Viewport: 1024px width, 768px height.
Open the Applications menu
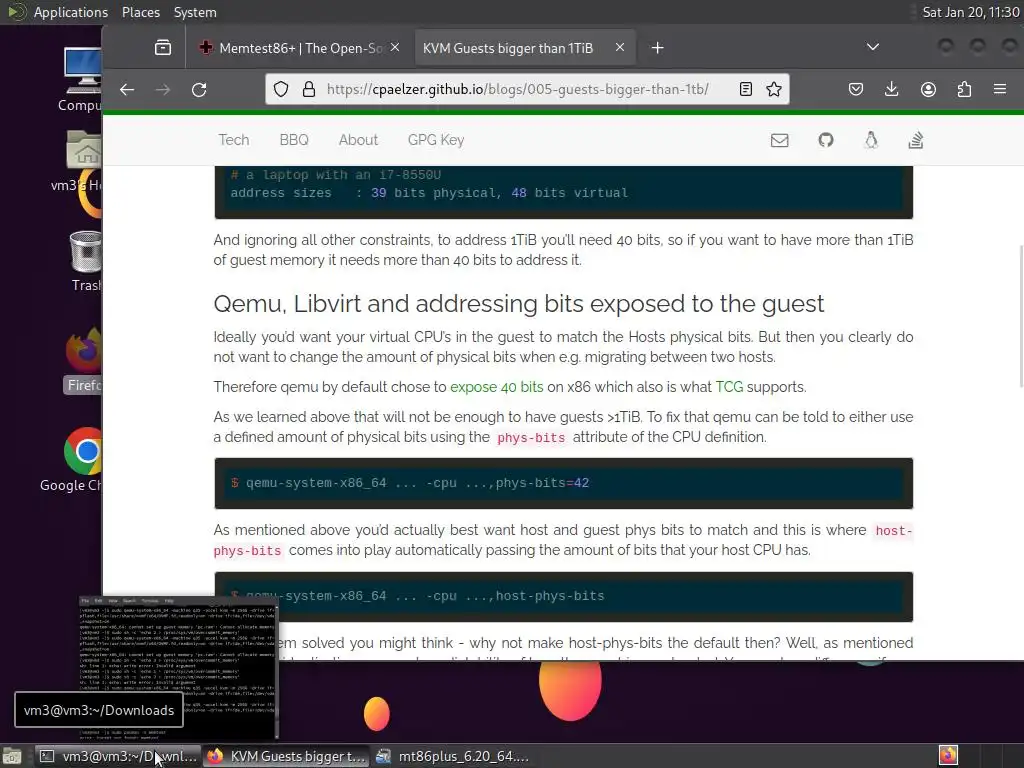(x=71, y=12)
